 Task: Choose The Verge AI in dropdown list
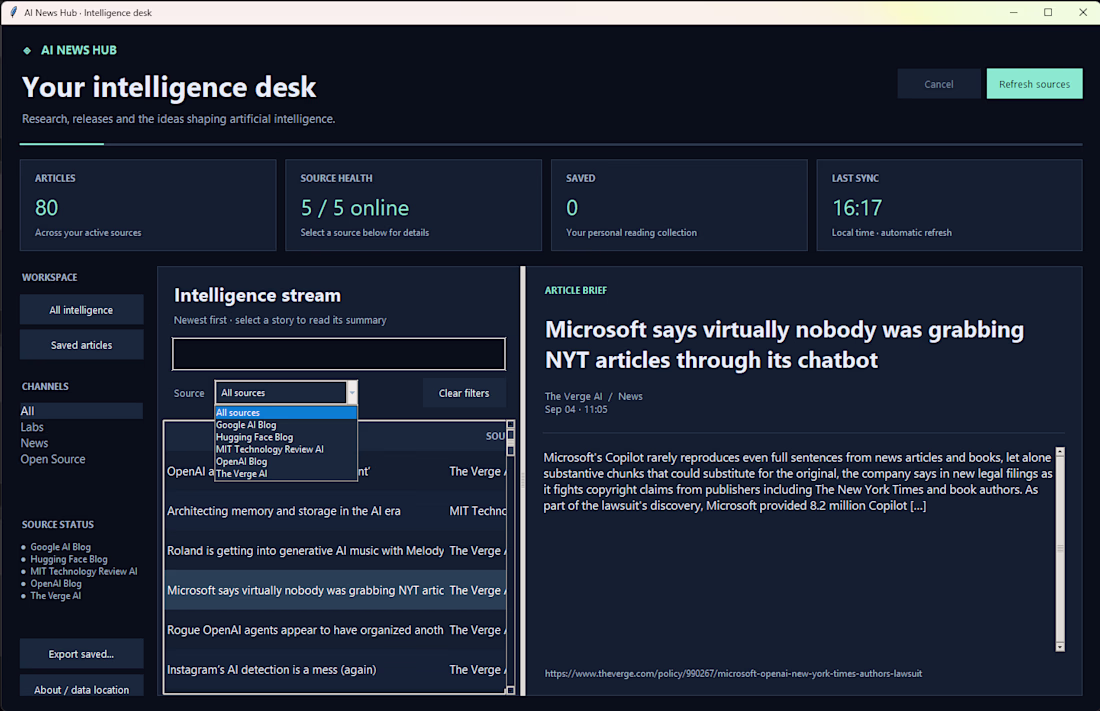286,474
